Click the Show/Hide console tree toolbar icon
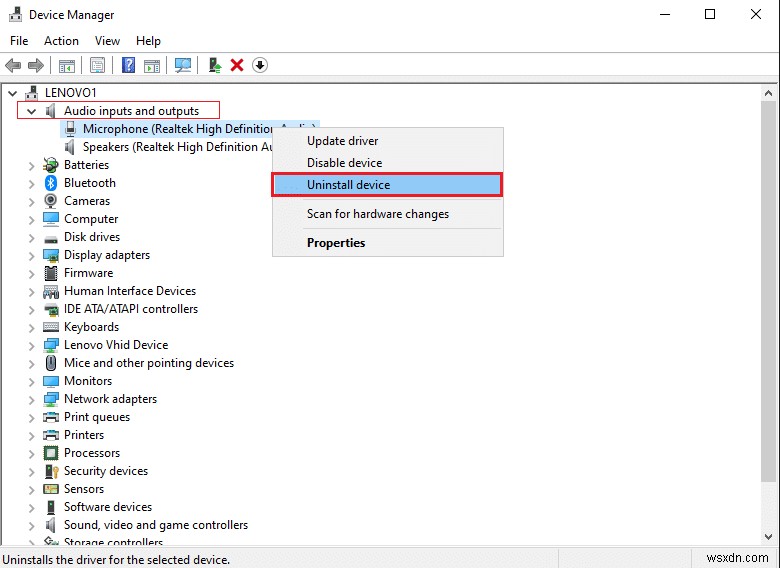 click(x=67, y=65)
